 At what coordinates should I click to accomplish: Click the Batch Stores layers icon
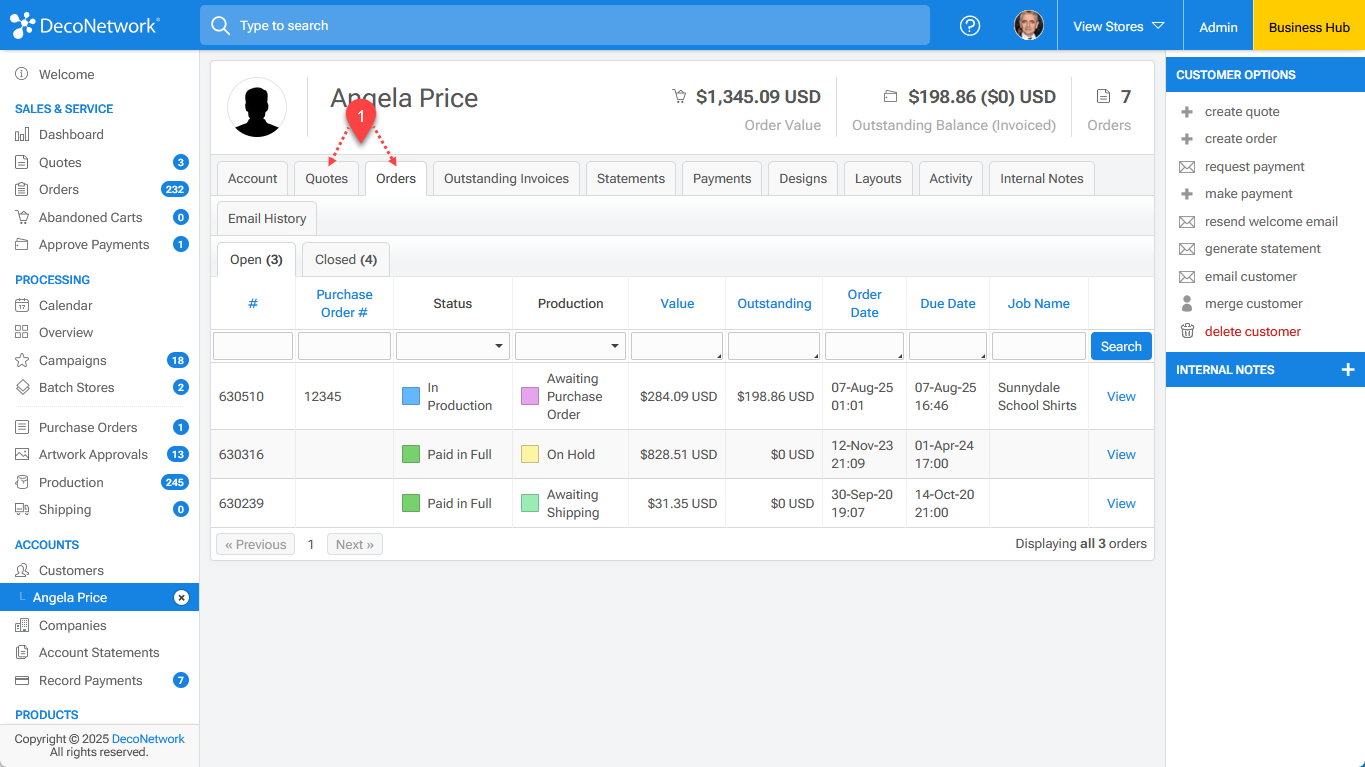22,388
